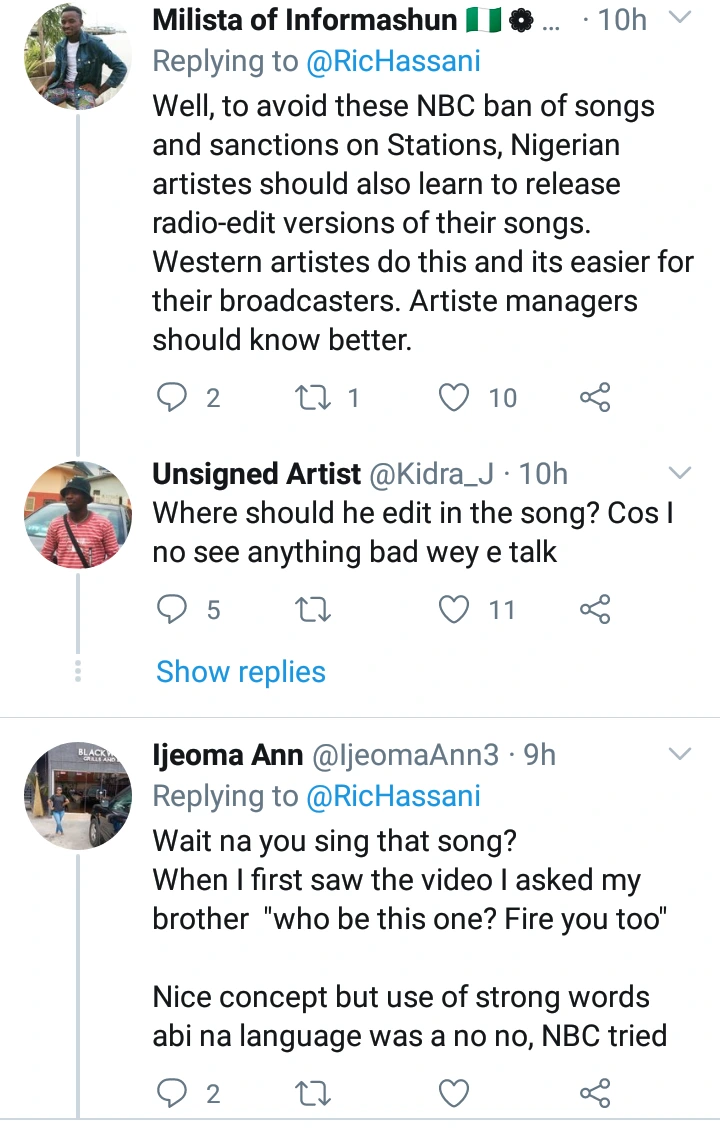Share Ijeoma Ann's tweet
Image resolution: width=720 pixels, height=1128 pixels.
(595, 1094)
